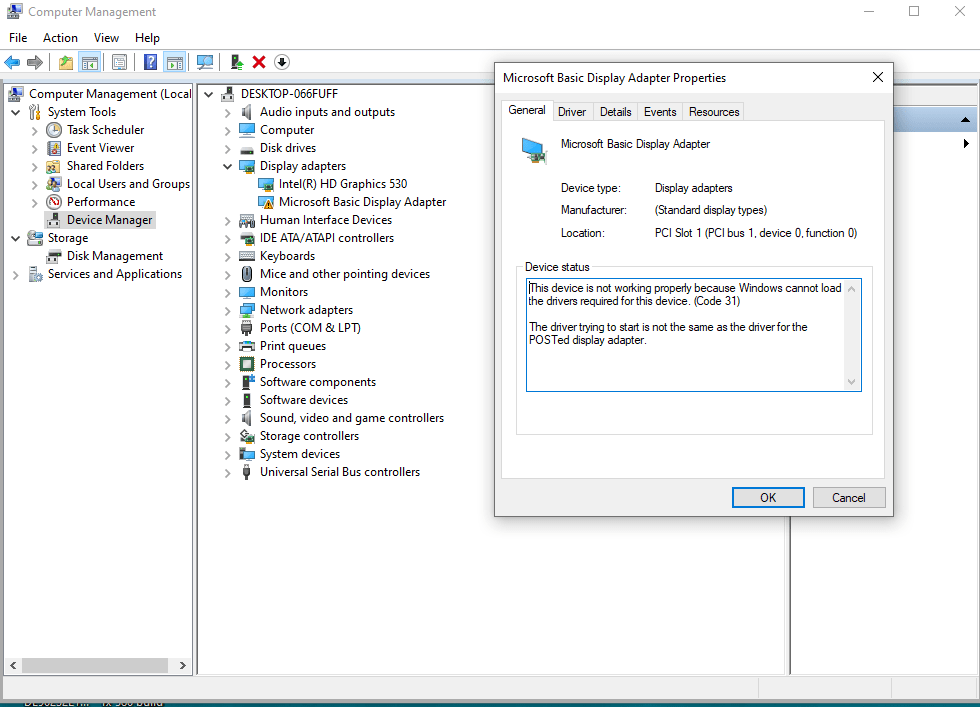Click the Properties toolbar icon
Viewport: 980px width, 707px height.
119,62
